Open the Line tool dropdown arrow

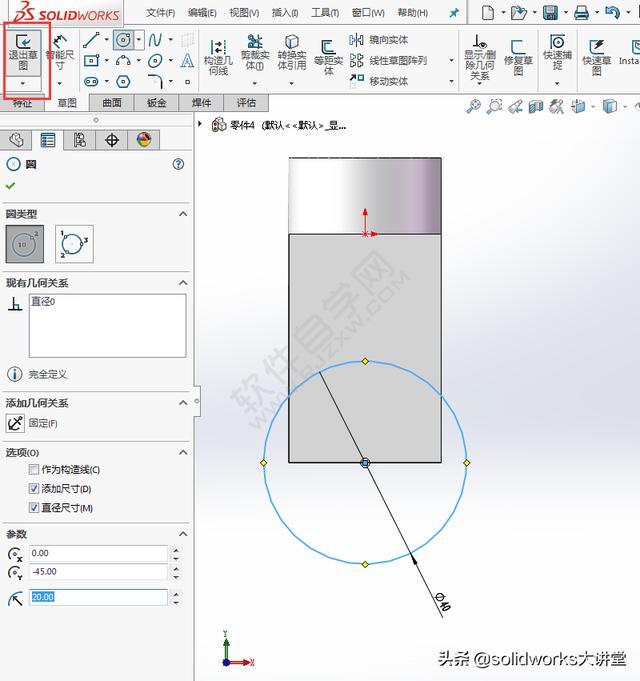[x=106, y=40]
